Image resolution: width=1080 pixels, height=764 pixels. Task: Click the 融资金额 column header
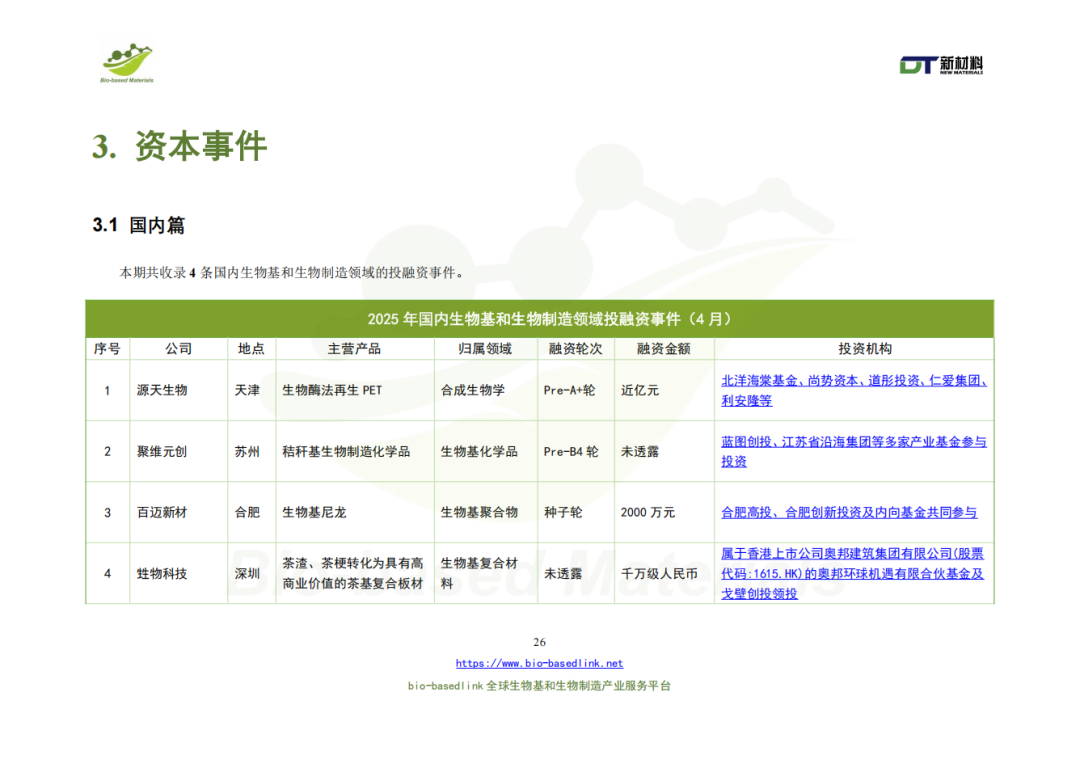click(663, 349)
